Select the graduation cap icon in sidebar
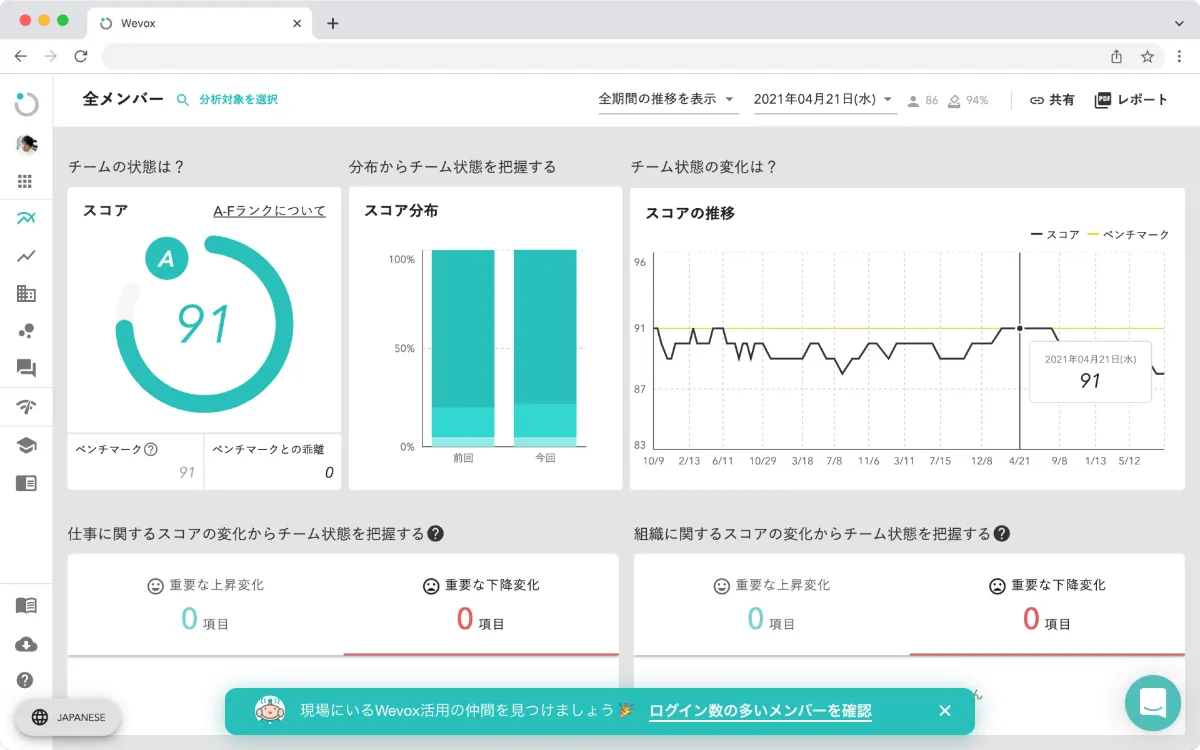The image size is (1200, 750). click(26, 445)
